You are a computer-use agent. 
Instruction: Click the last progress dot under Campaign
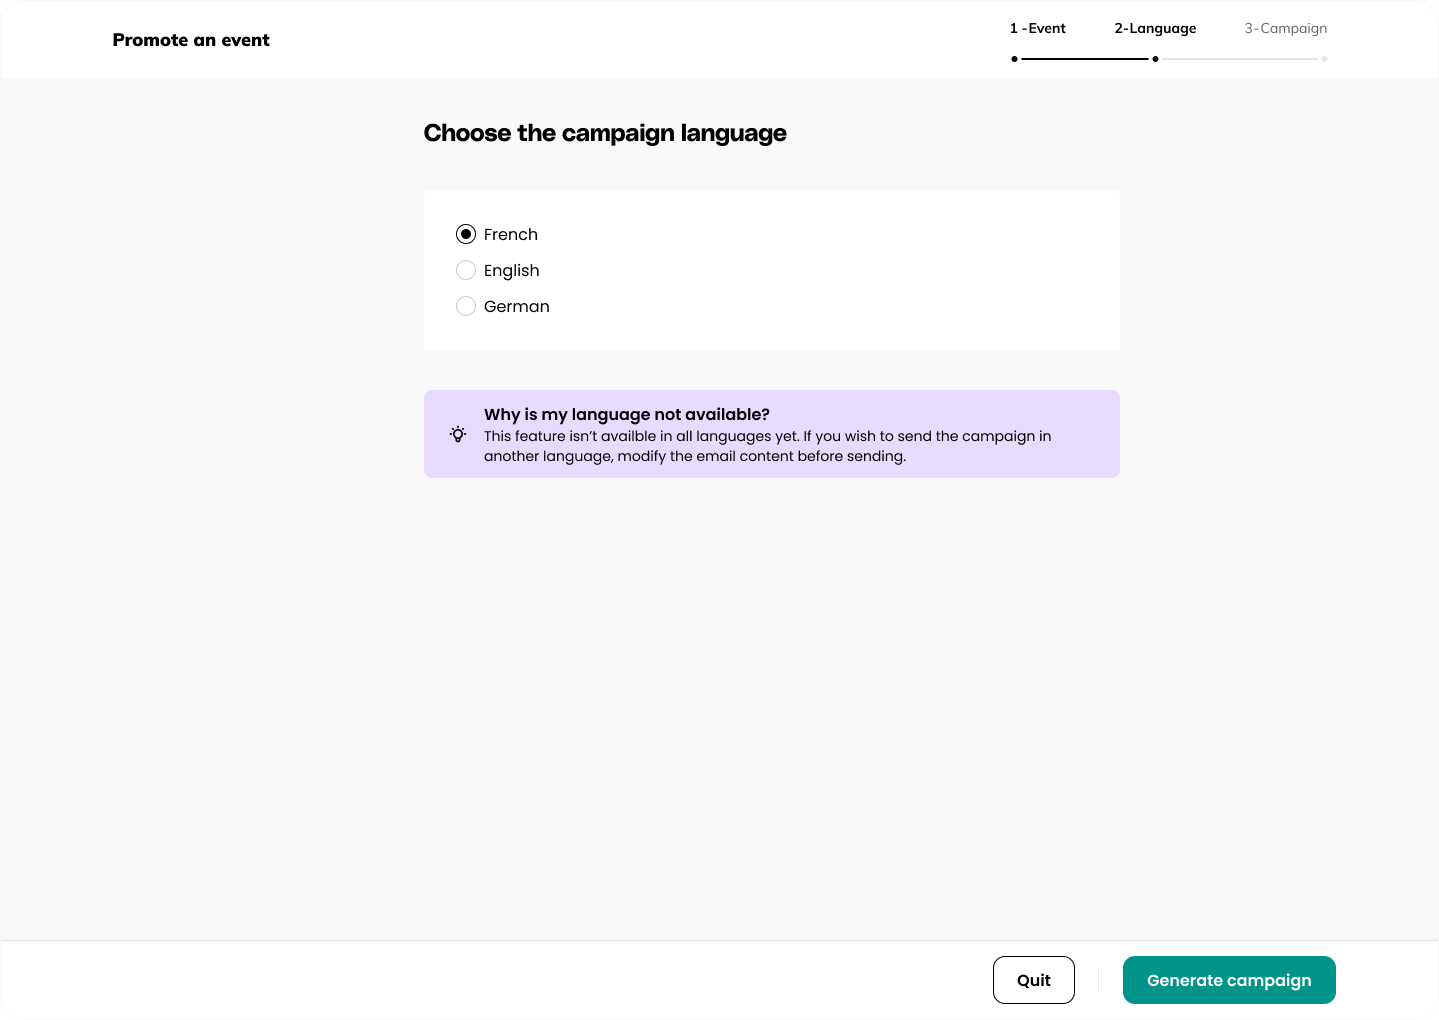pos(1324,59)
